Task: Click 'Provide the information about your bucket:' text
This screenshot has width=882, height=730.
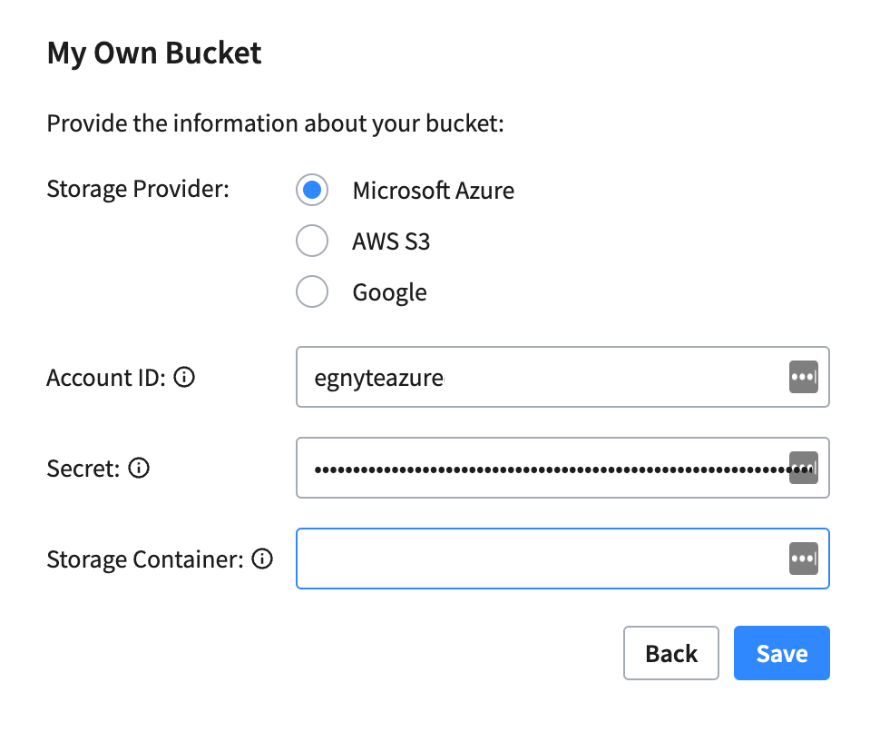Action: 276,124
